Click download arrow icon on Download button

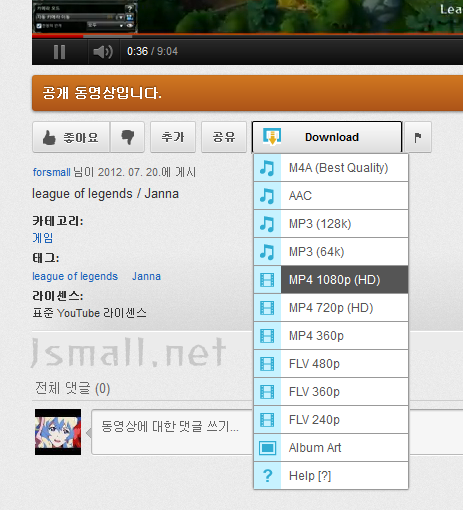272,137
